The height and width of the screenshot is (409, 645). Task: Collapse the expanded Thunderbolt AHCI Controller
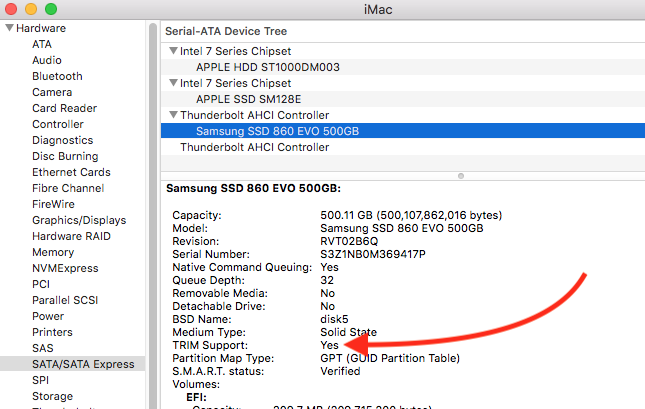pos(174,115)
